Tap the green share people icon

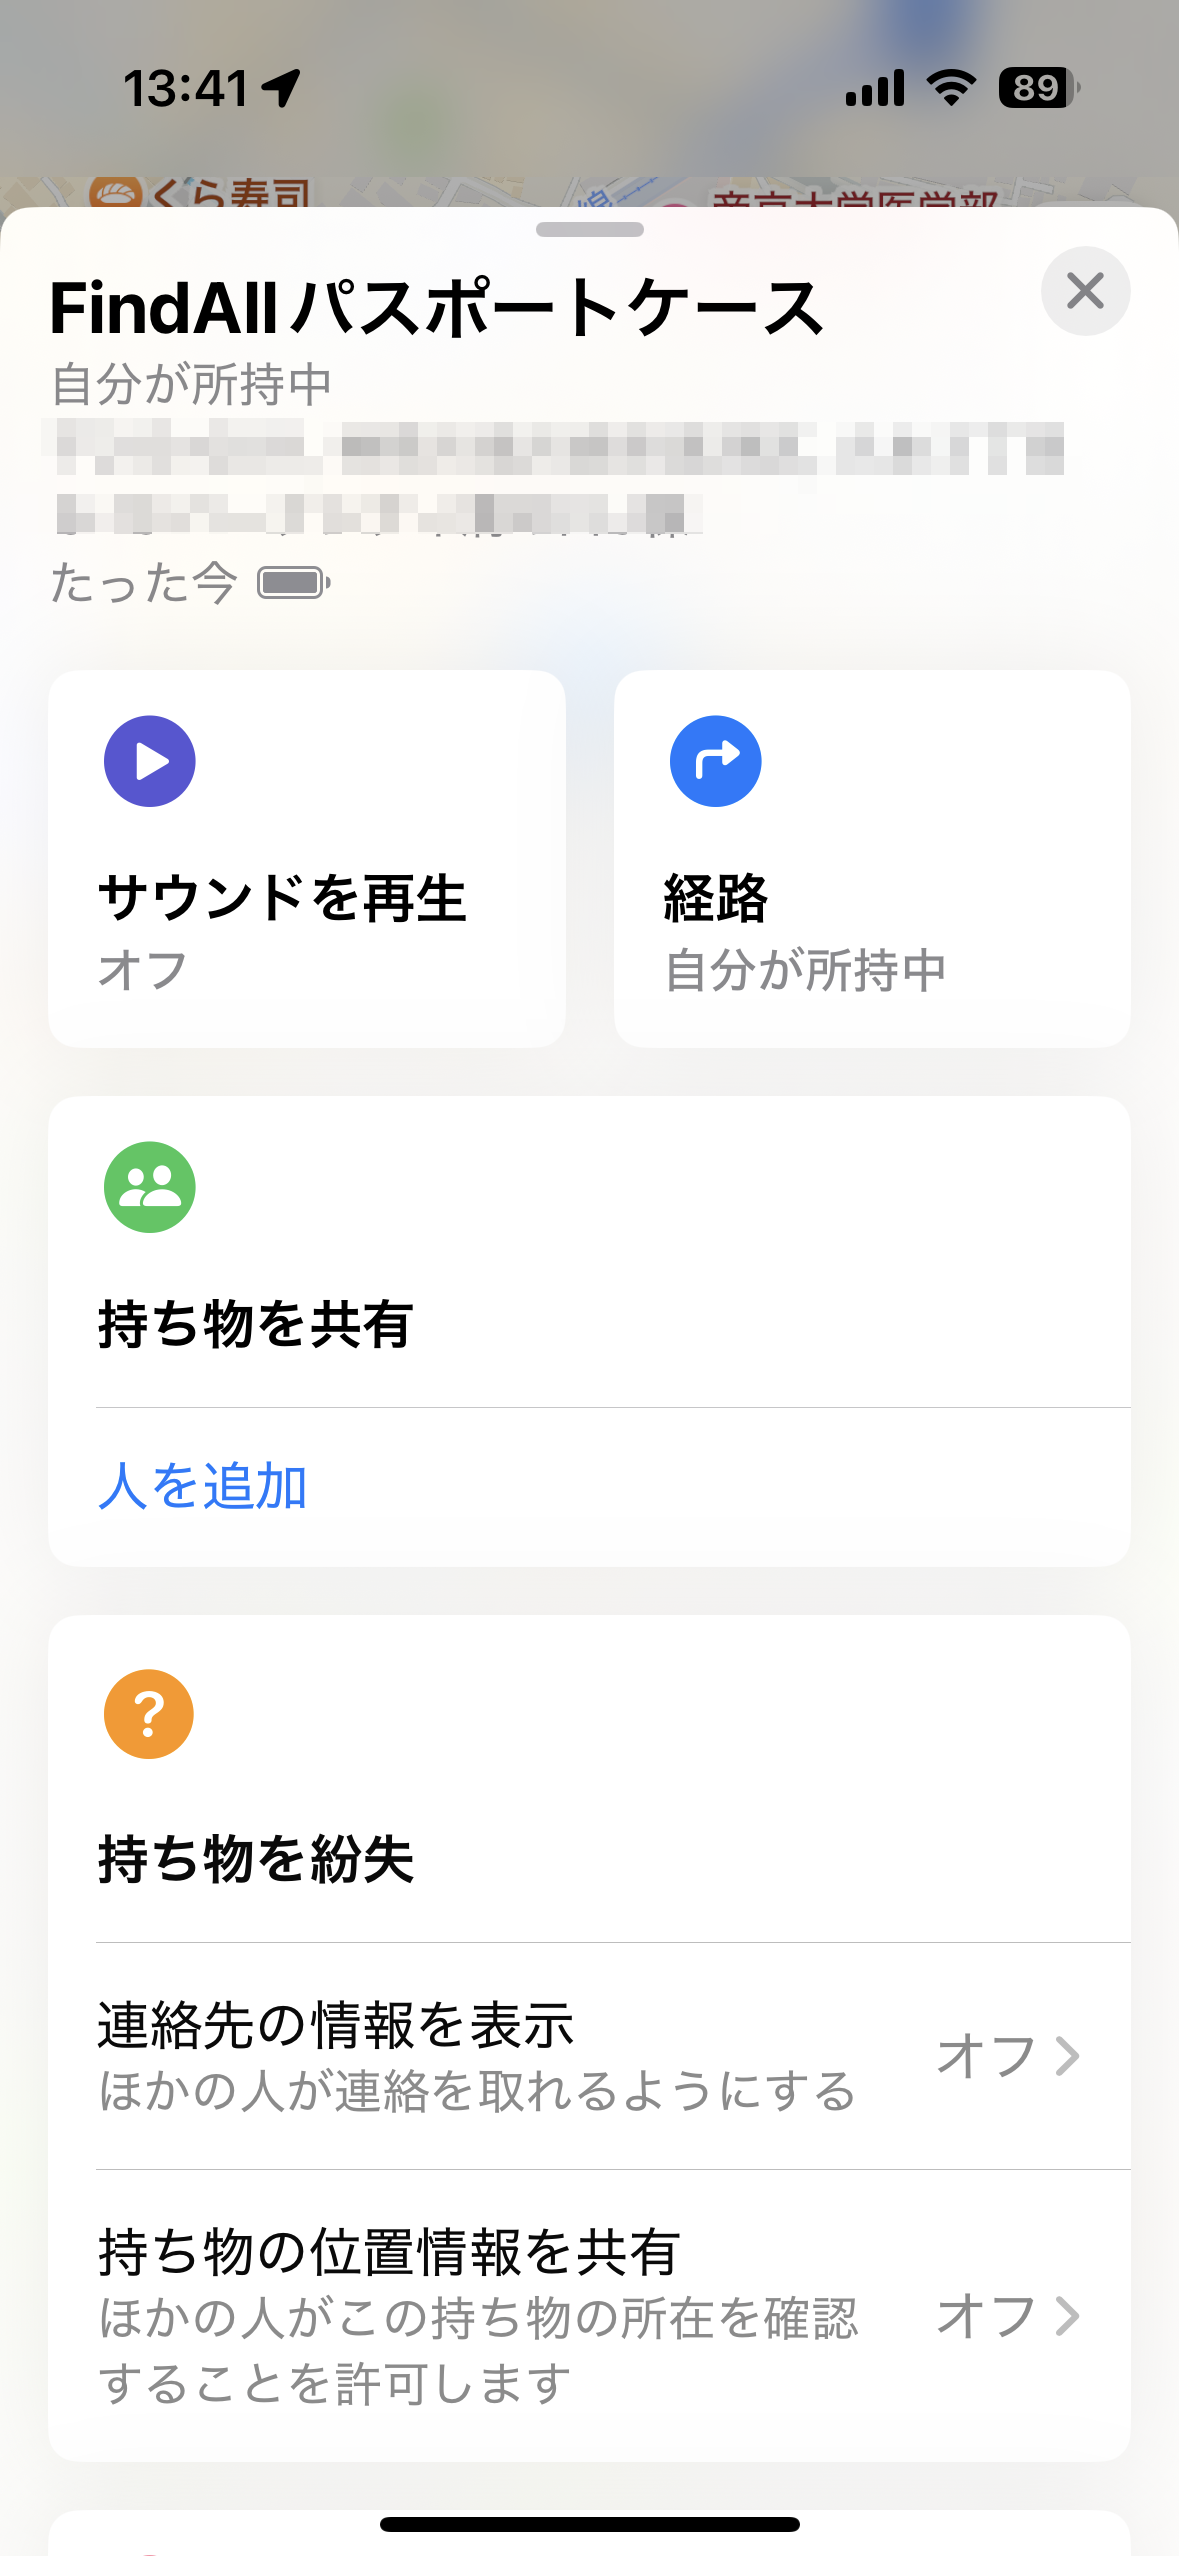[150, 1187]
